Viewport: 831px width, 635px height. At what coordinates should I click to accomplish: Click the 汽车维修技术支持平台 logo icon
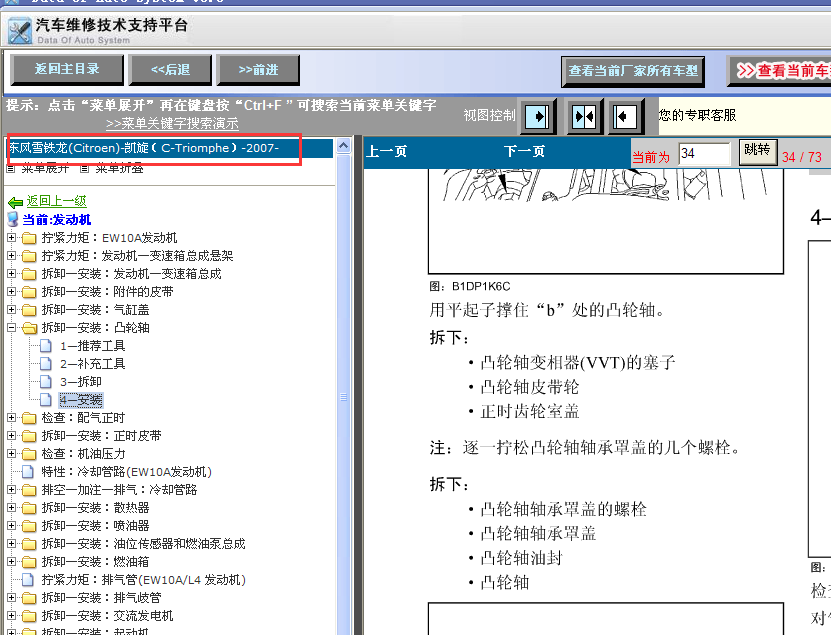19,30
